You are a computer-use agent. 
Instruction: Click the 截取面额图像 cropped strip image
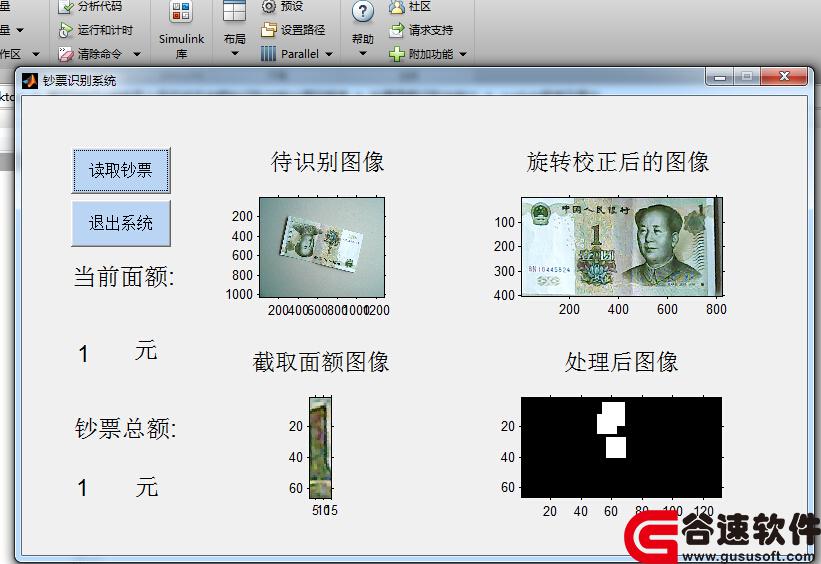[x=320, y=448]
